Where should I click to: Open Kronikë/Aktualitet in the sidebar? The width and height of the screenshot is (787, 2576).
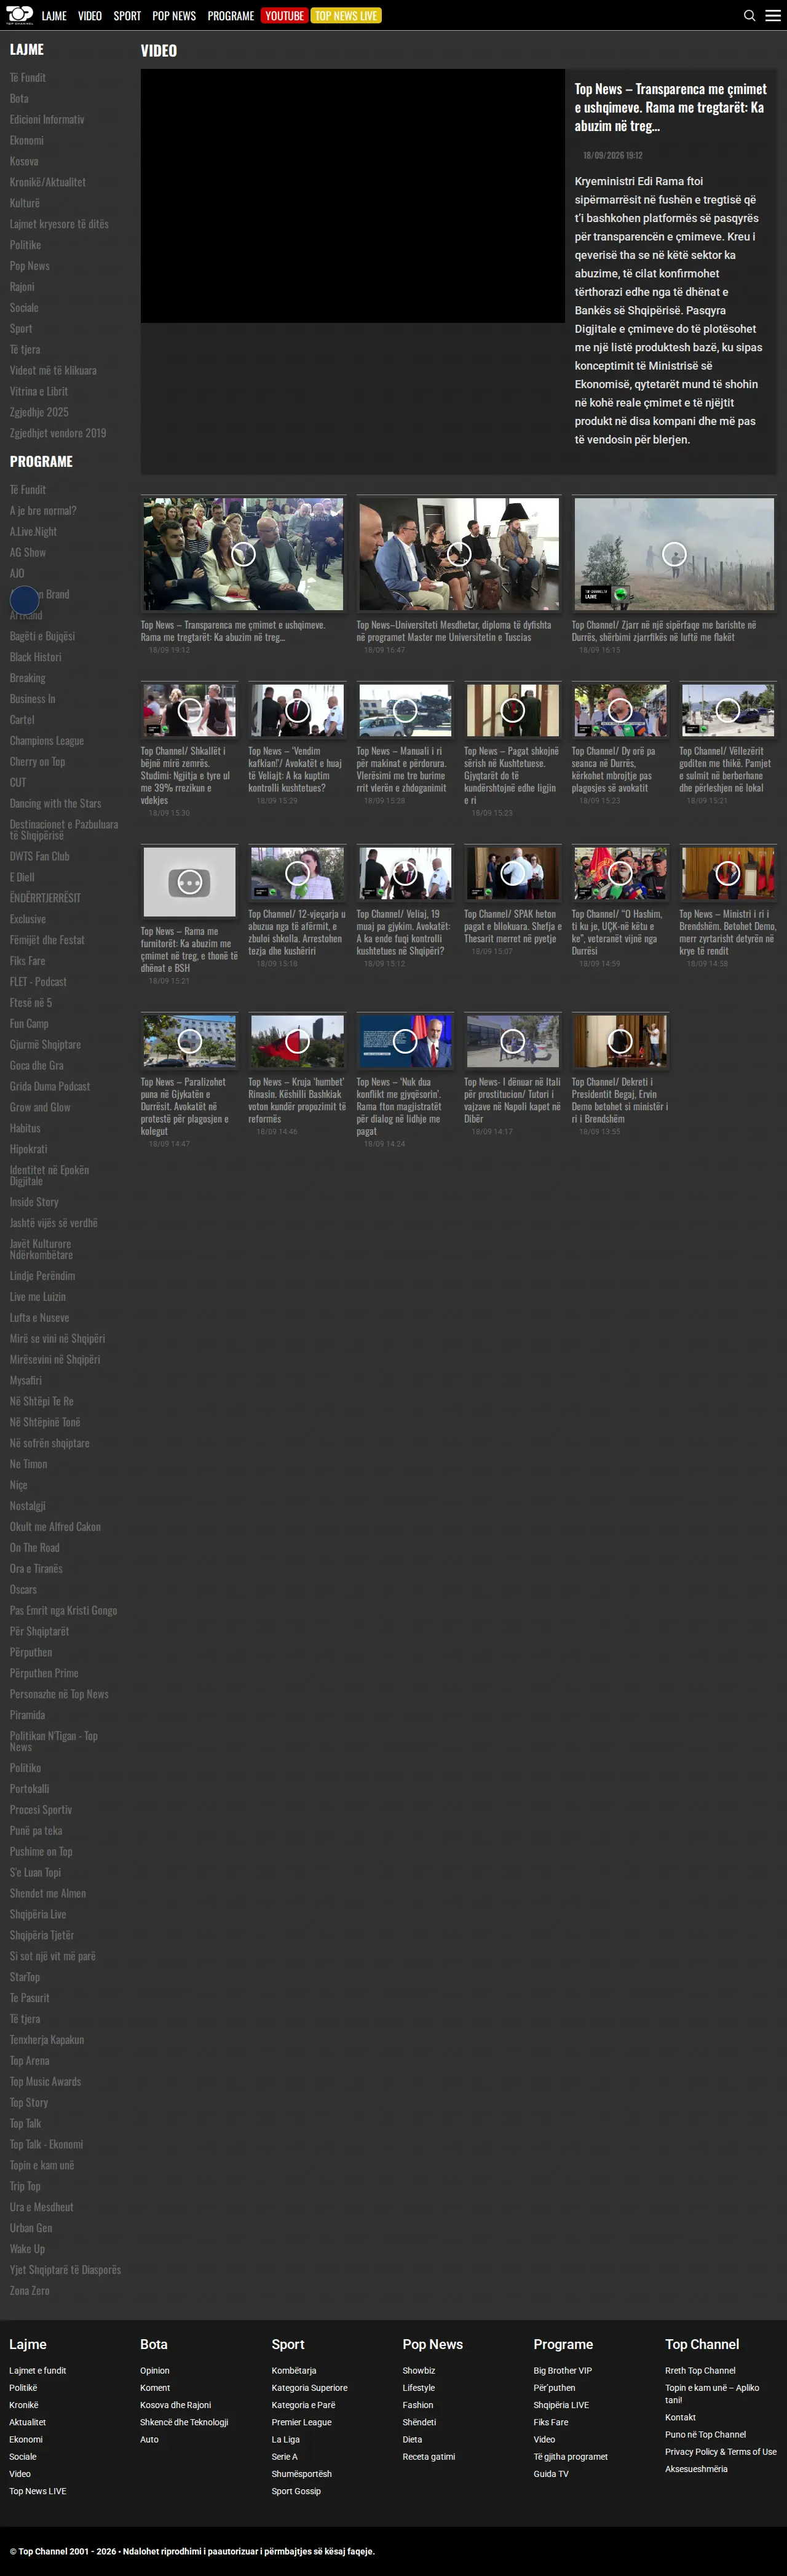pyautogui.click(x=48, y=182)
